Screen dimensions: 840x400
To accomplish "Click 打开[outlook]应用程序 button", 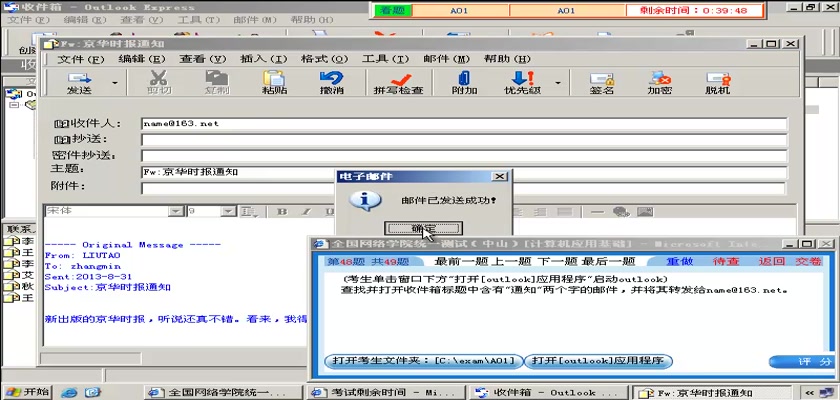I will coord(597,361).
